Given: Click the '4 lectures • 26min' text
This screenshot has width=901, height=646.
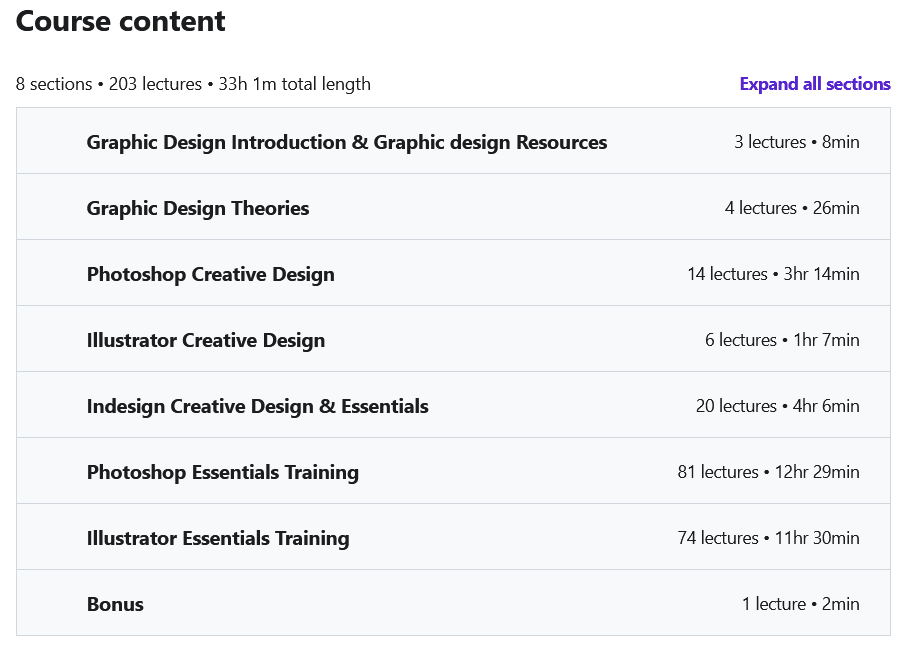Looking at the screenshot, I should (x=792, y=208).
